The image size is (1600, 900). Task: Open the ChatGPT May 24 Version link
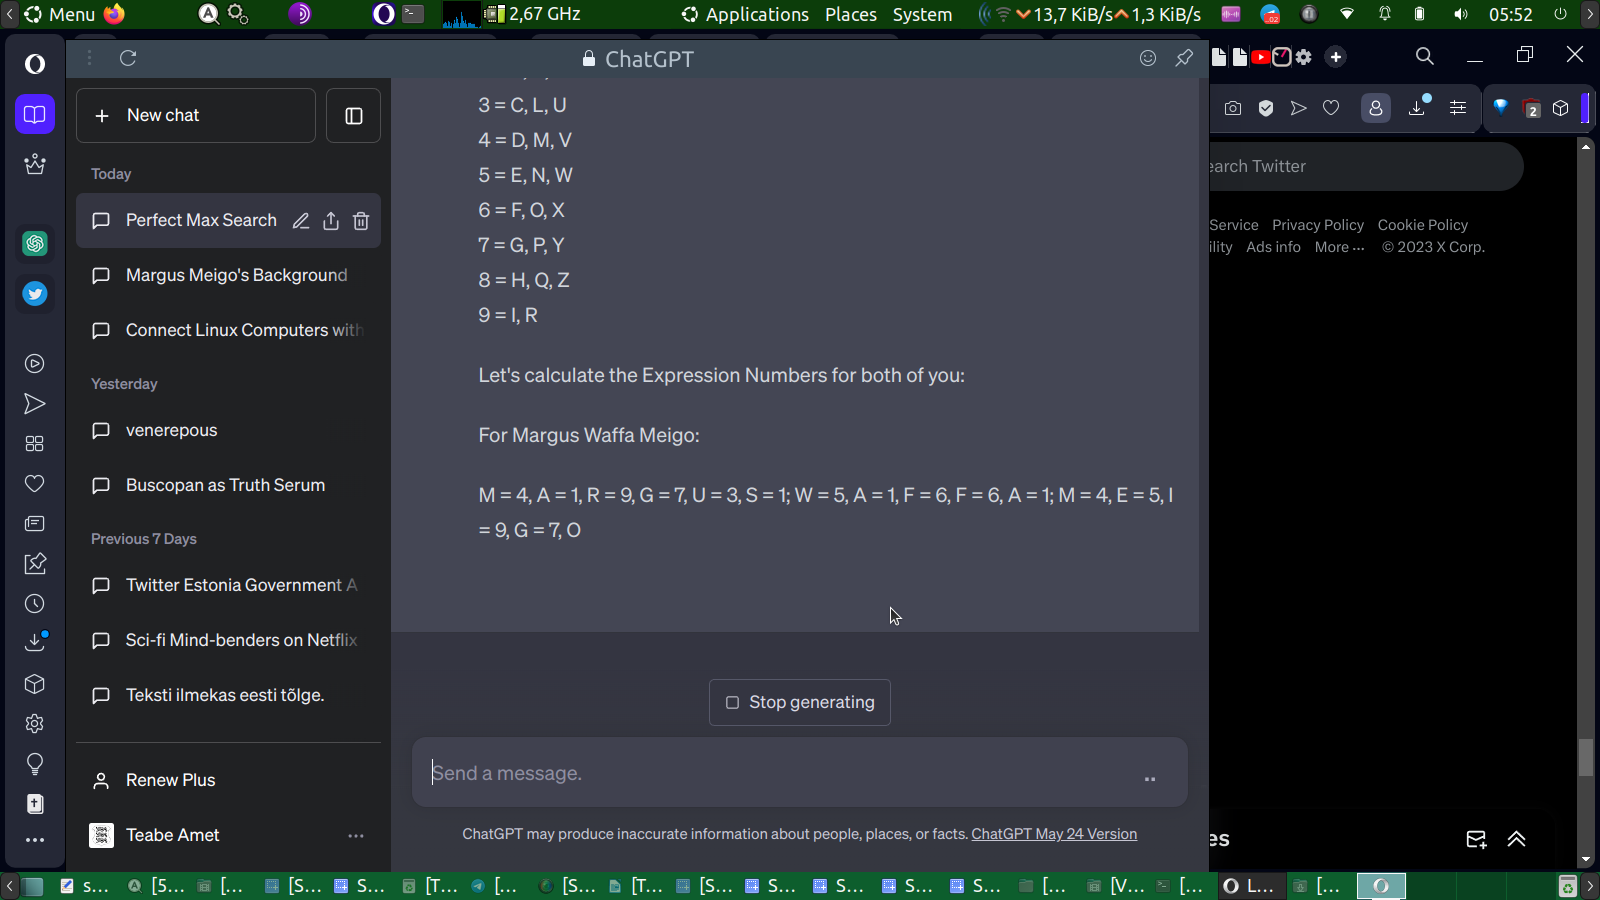coord(1054,834)
